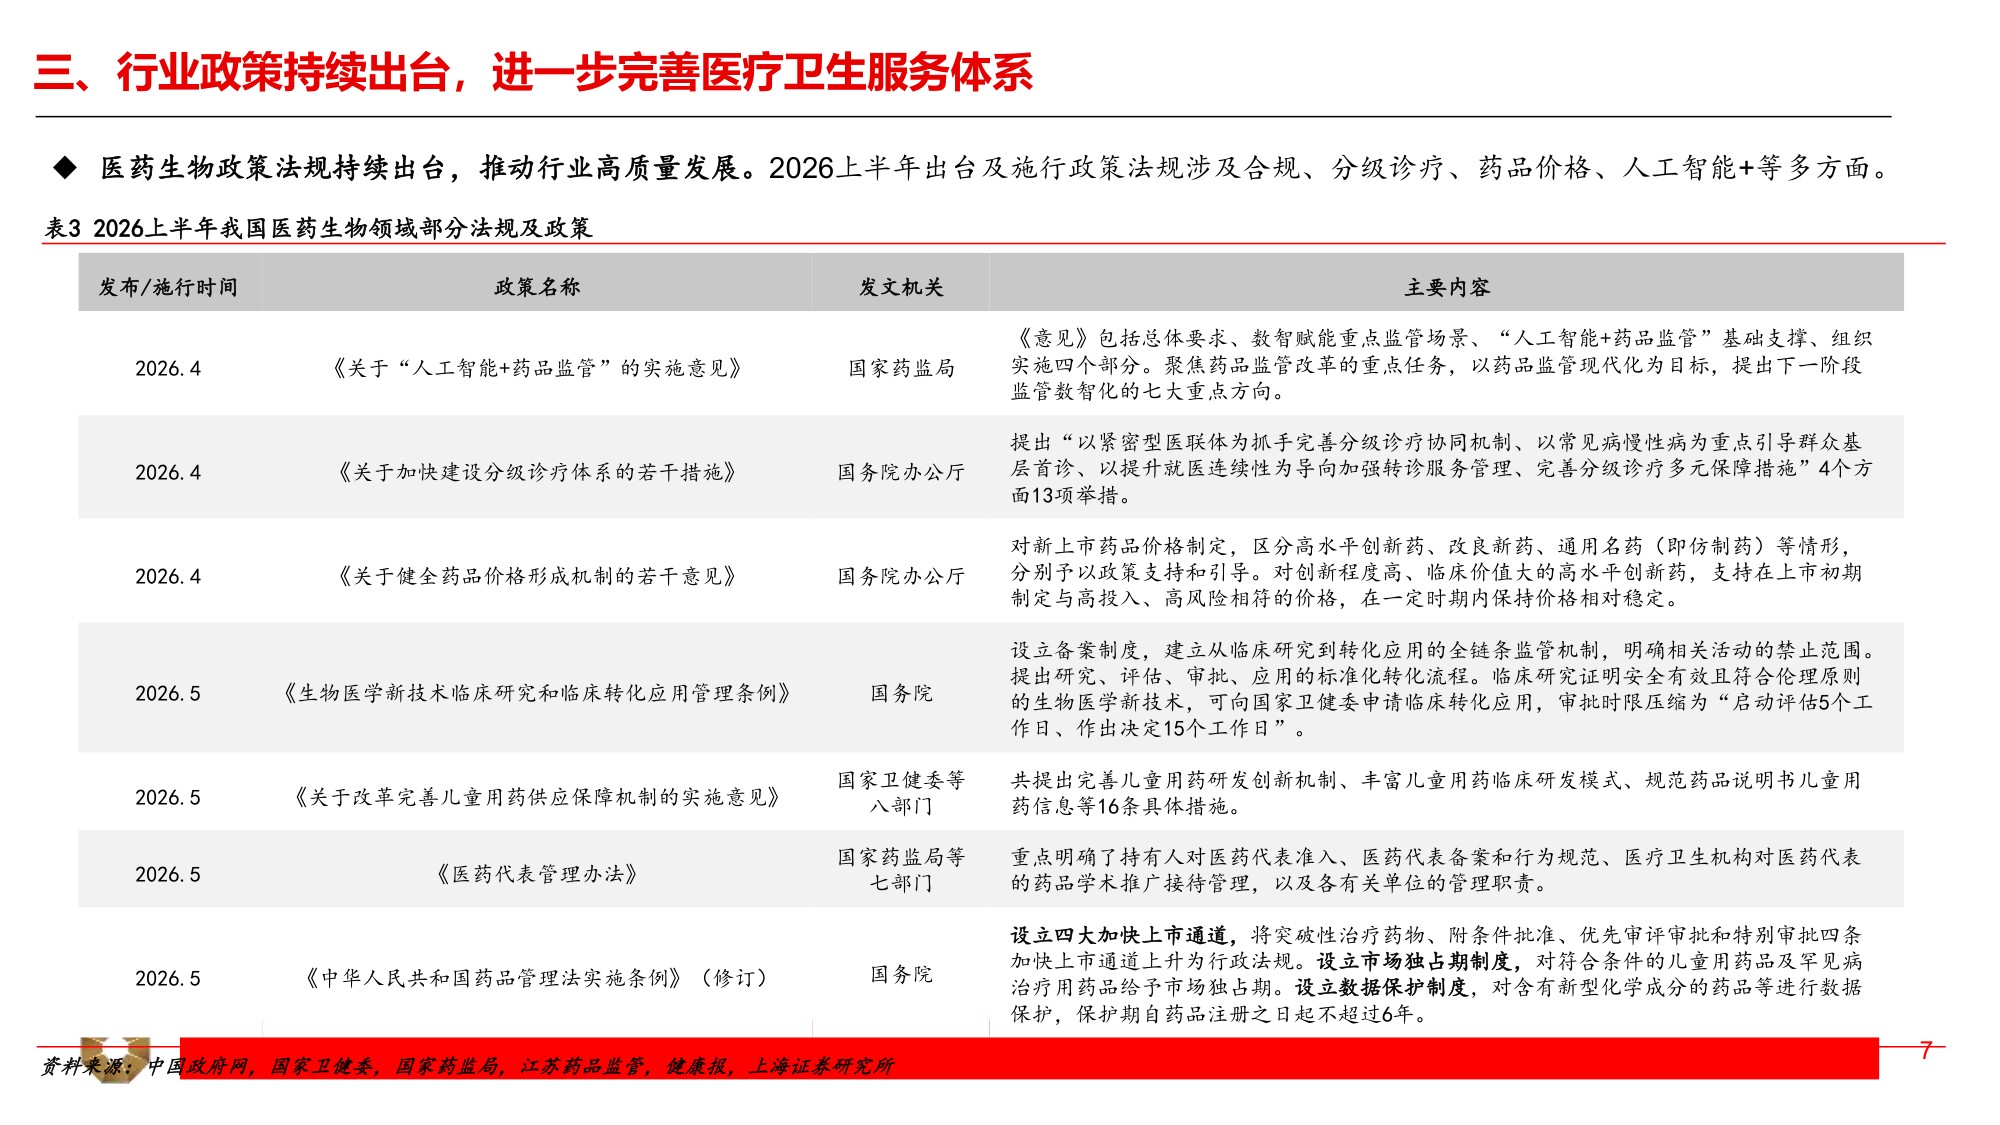The height and width of the screenshot is (1125, 2000).
Task: Click the content text starting 重点明确了持有人对医药代表准入
Action: 1436,870
